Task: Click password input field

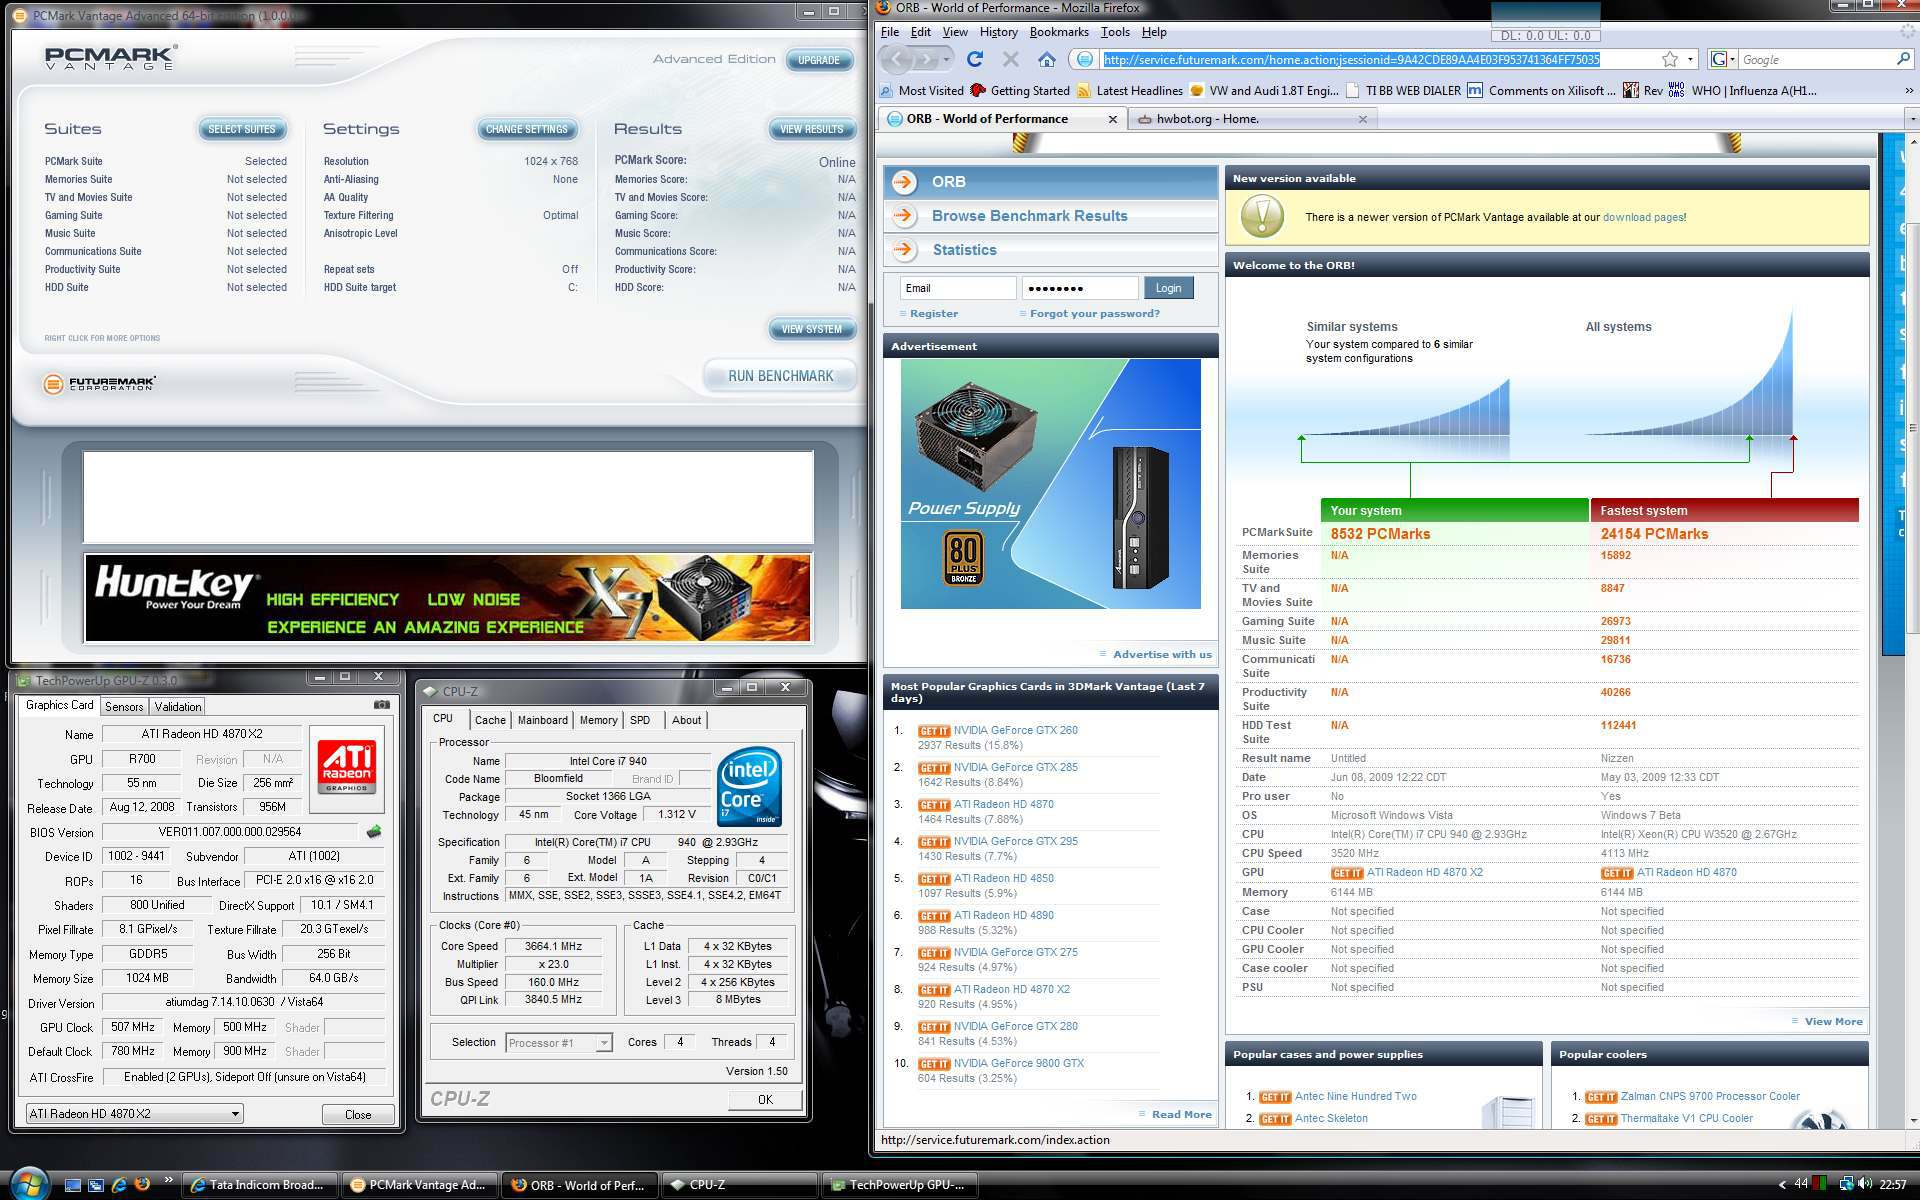Action: 1079,288
